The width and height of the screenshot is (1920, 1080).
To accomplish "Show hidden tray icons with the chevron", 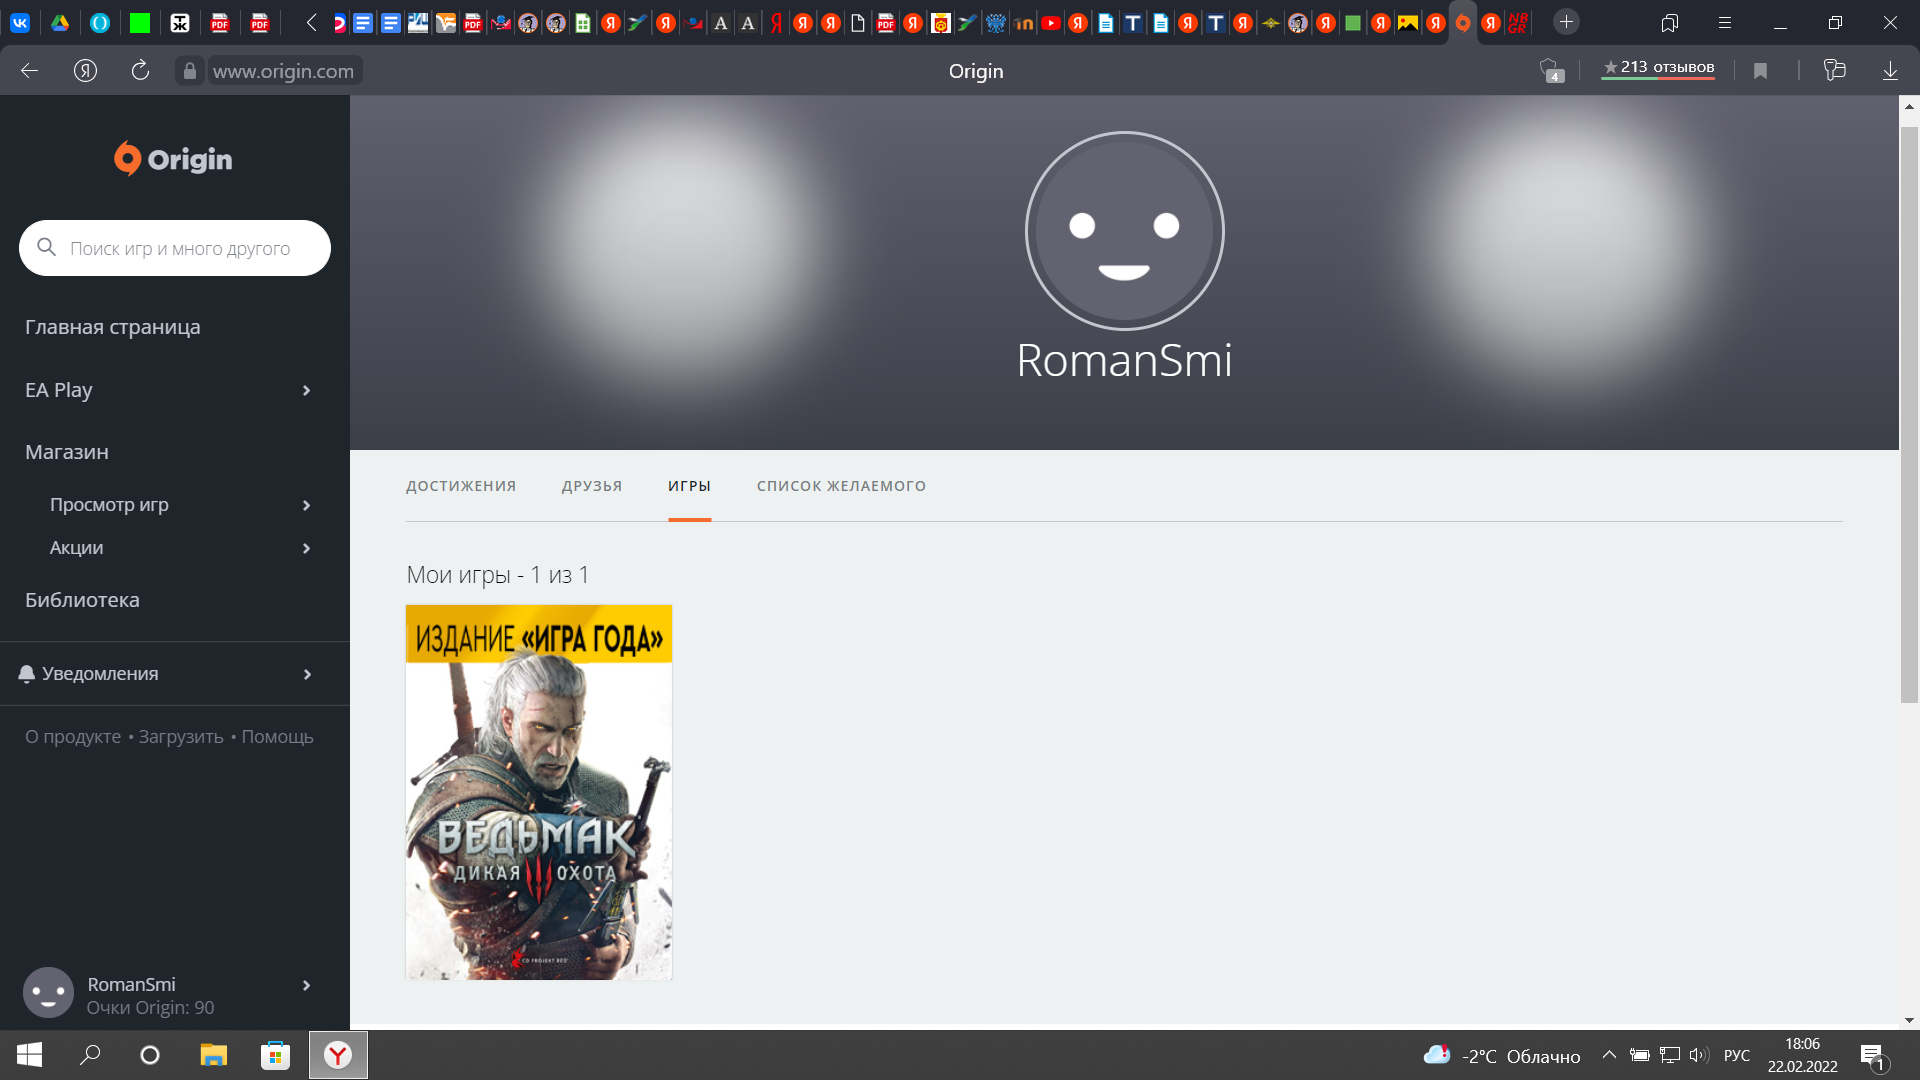I will point(1610,1055).
